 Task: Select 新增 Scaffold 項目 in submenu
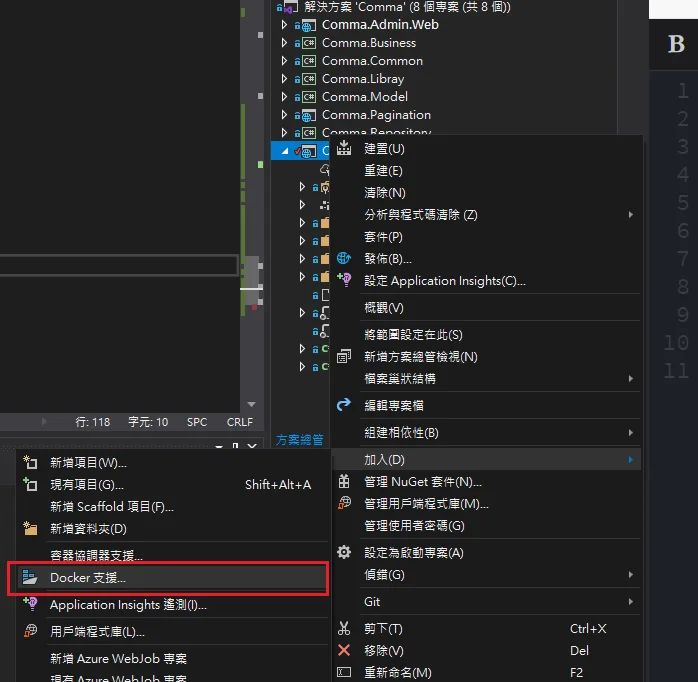[x=112, y=507]
